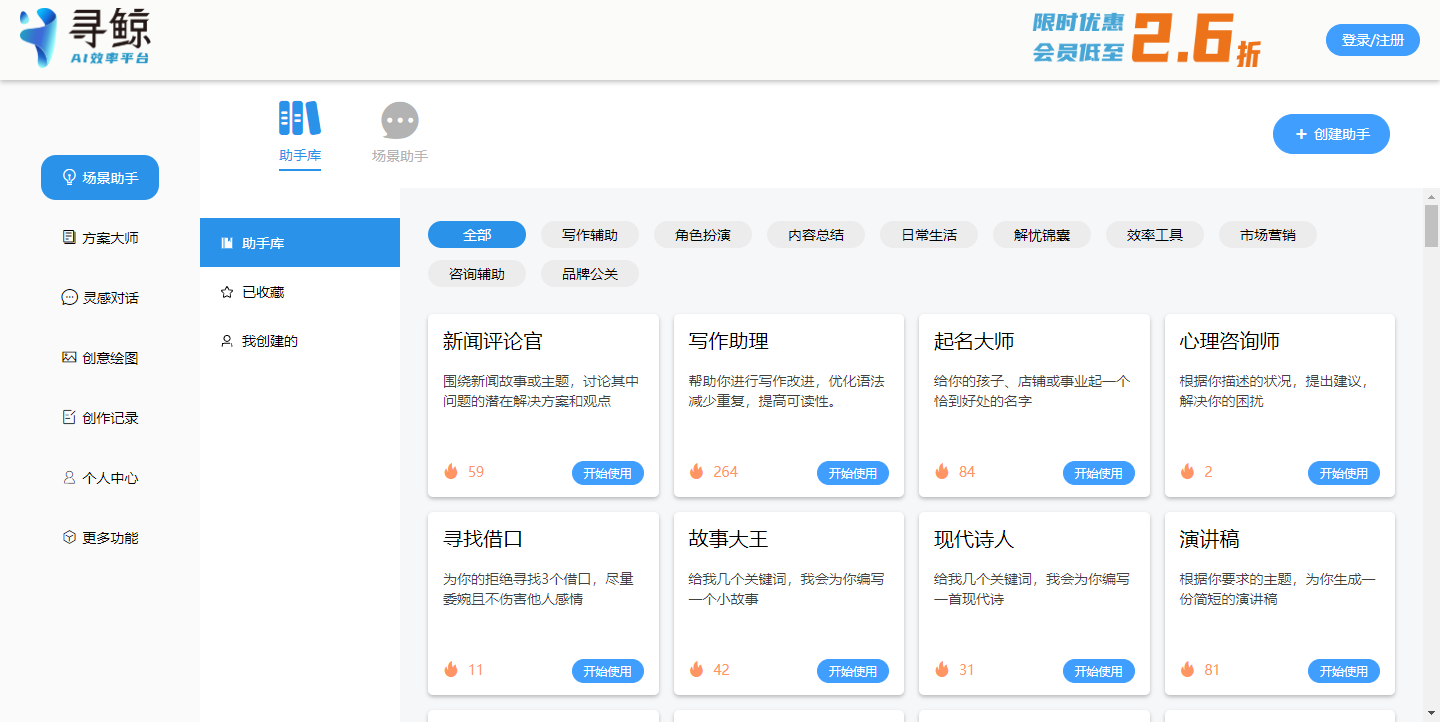Select the 全部 category filter
The image size is (1440, 722).
[477, 235]
